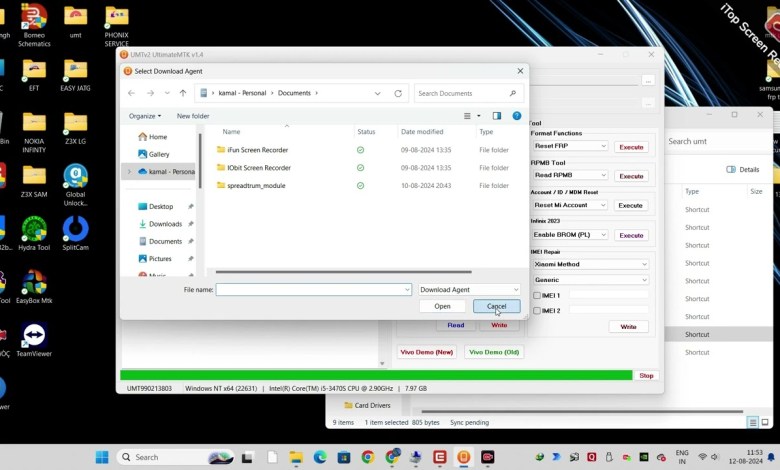Switch to UMT app in taskbar
The width and height of the screenshot is (780, 470).
464,457
